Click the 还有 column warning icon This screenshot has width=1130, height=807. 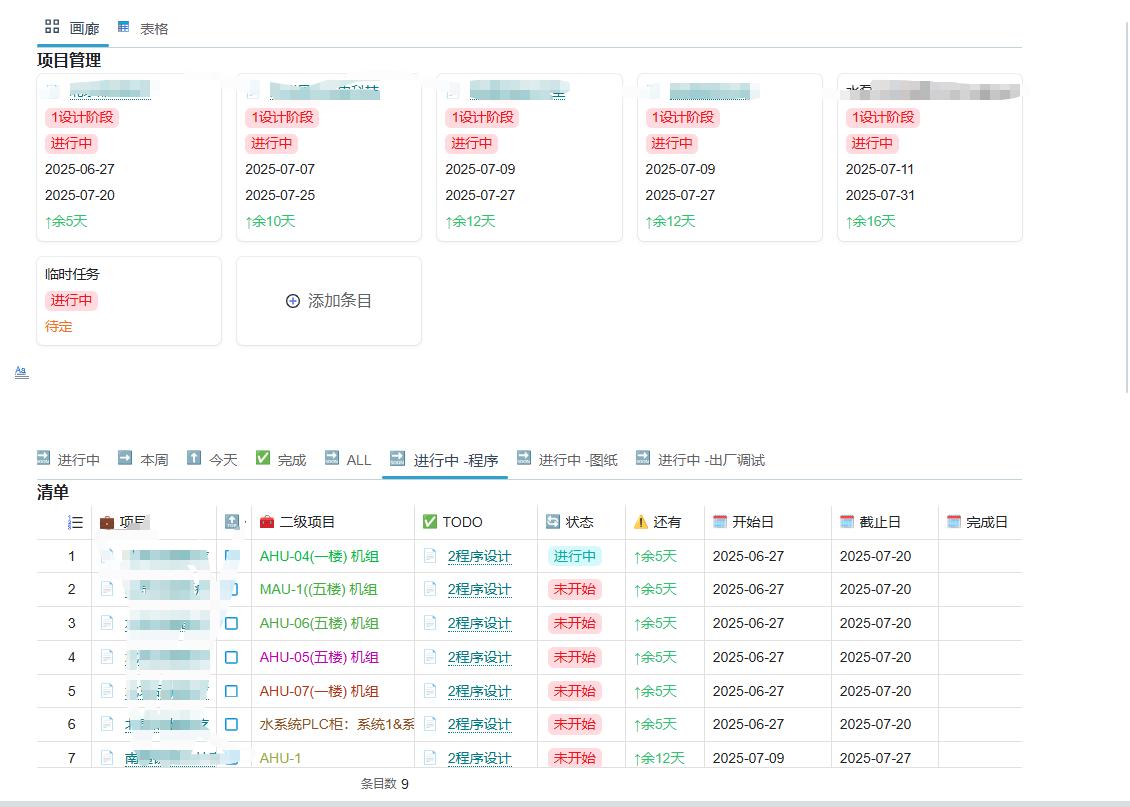pyautogui.click(x=641, y=522)
